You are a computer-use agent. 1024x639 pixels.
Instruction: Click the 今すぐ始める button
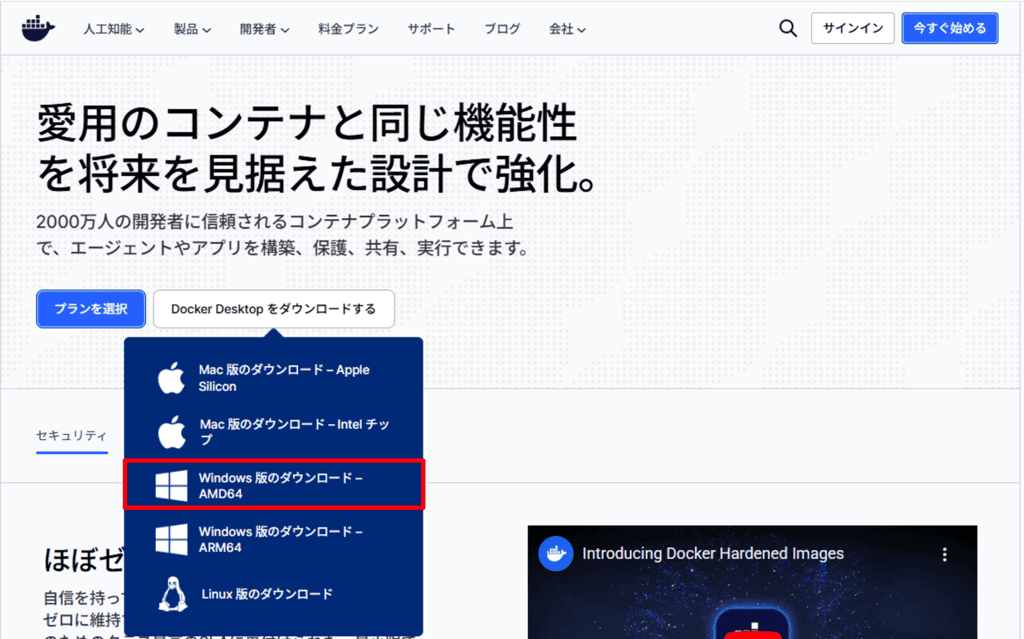click(949, 28)
